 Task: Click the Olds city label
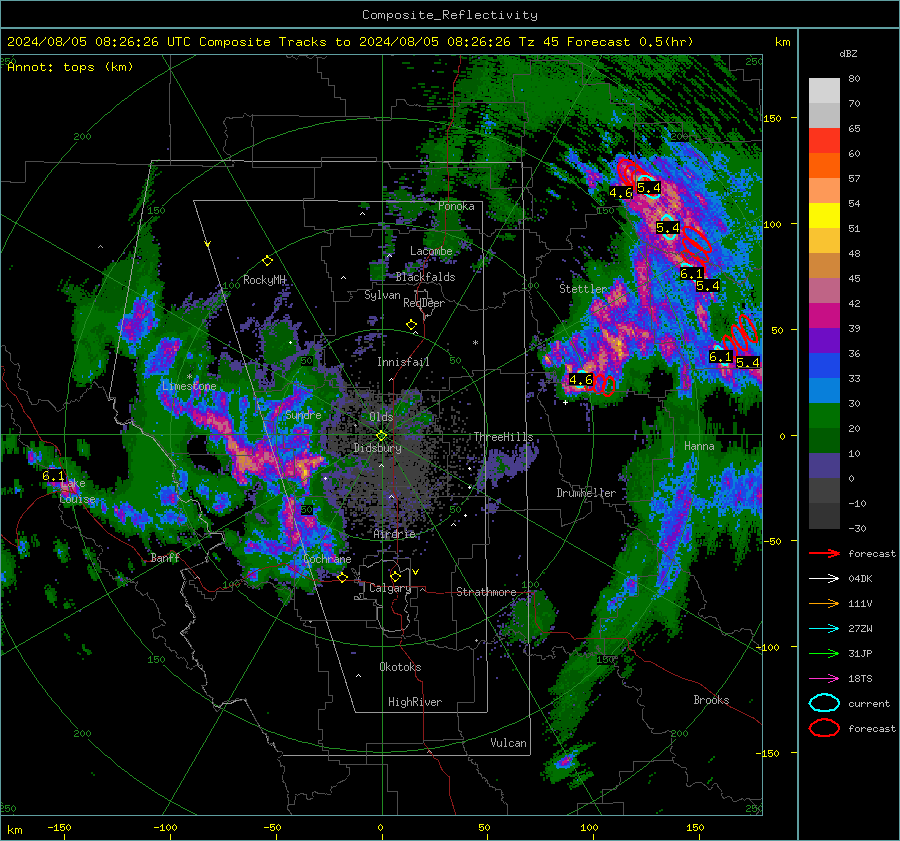coord(381,416)
